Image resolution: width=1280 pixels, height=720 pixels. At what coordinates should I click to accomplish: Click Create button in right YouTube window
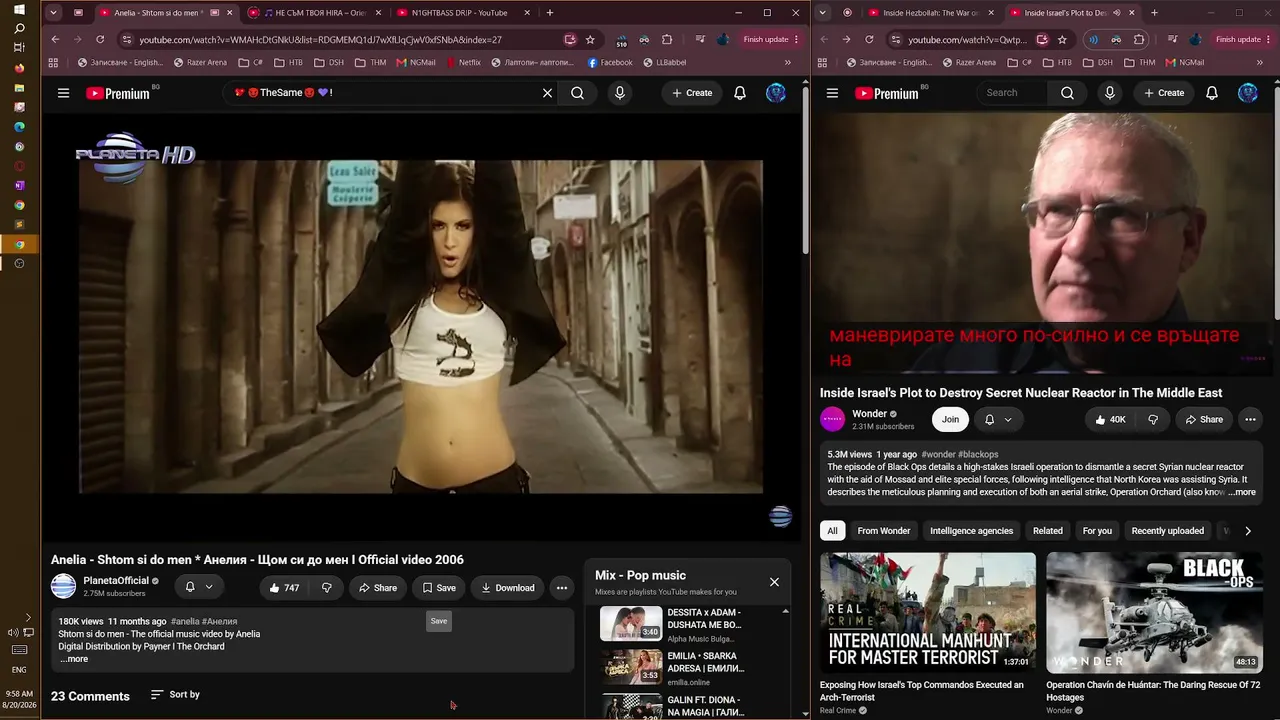[1164, 93]
